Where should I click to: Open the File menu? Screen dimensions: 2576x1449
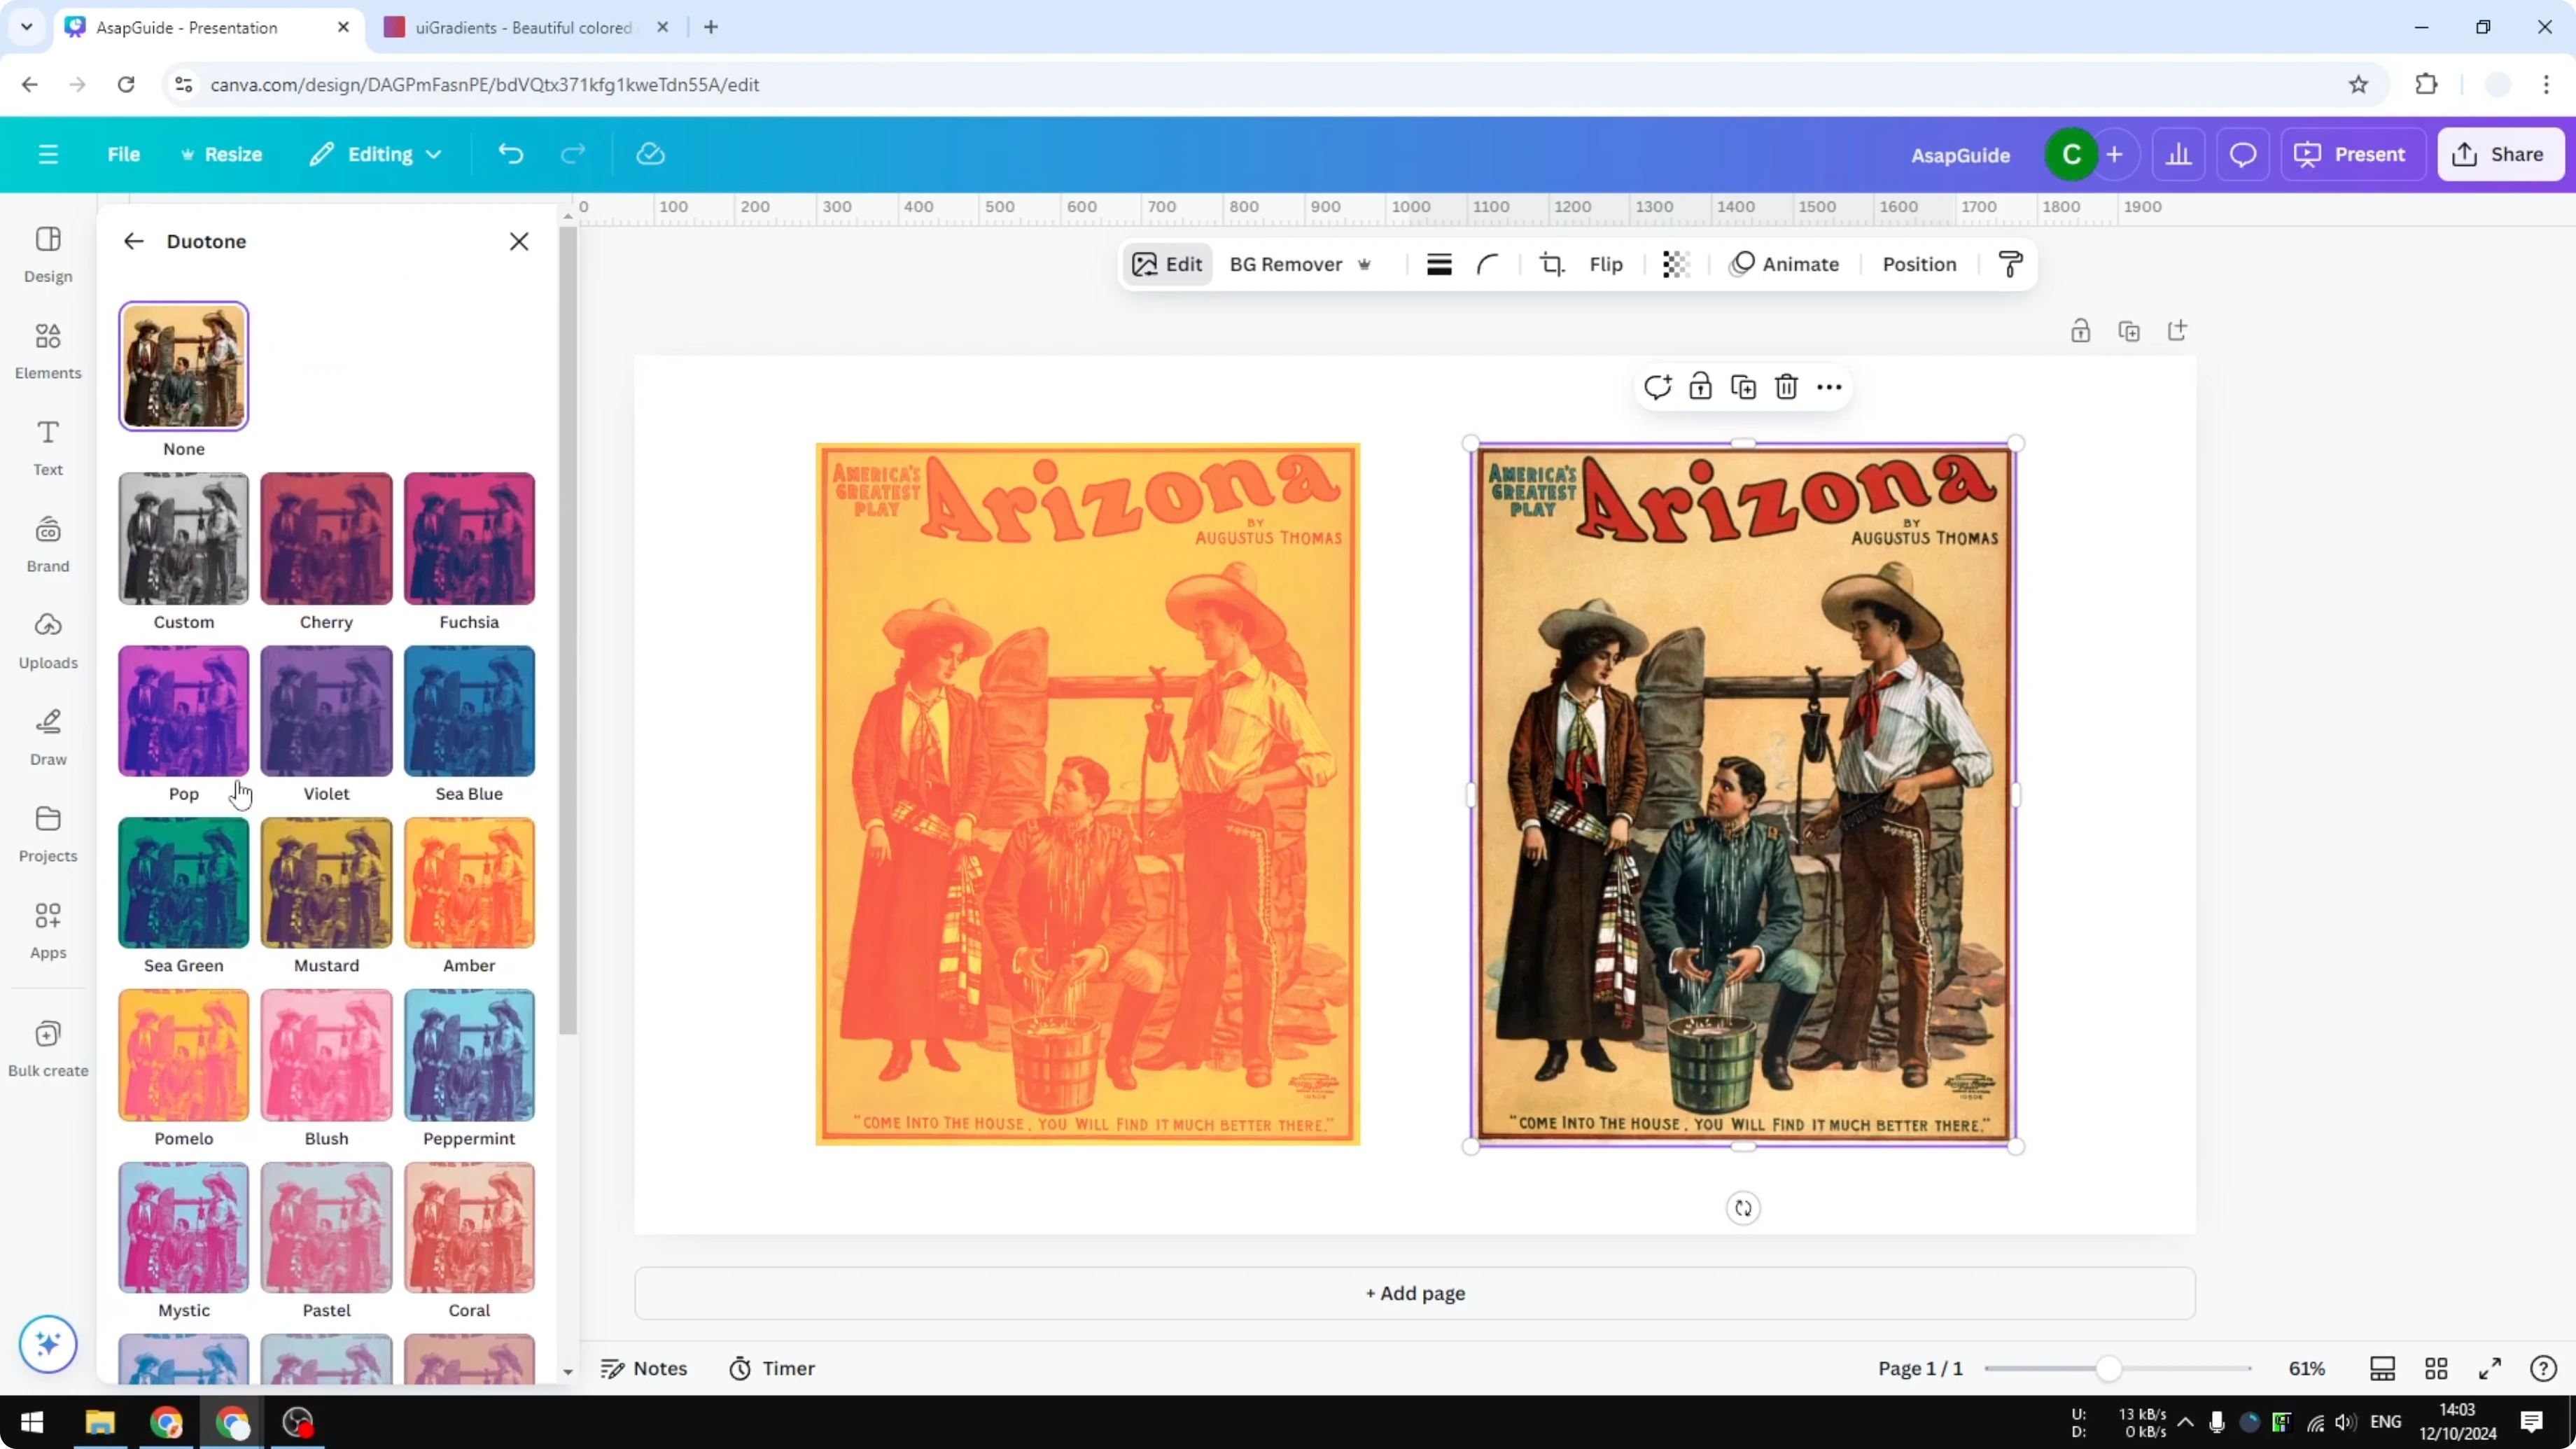[124, 153]
